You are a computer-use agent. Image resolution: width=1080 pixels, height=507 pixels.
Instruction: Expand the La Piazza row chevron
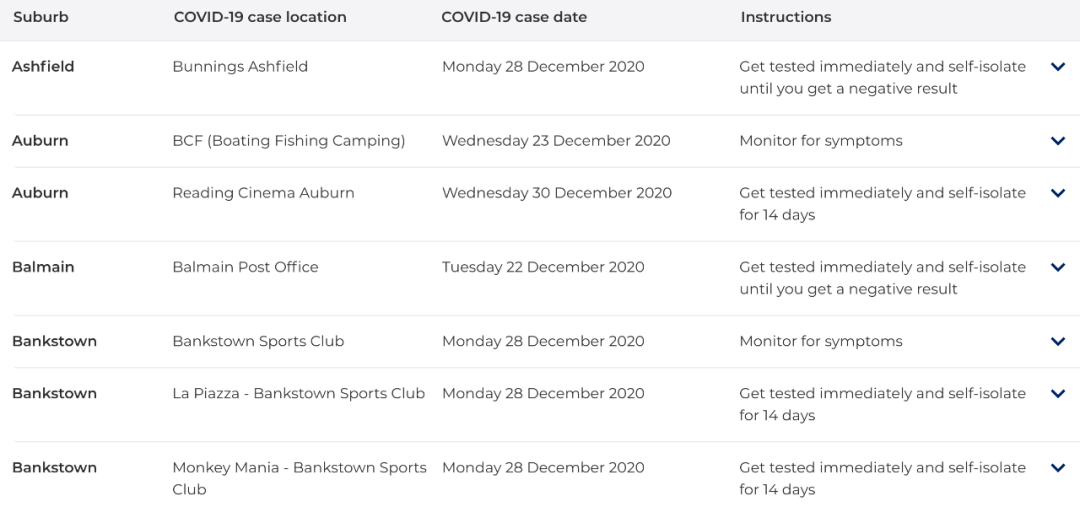[x=1058, y=394]
